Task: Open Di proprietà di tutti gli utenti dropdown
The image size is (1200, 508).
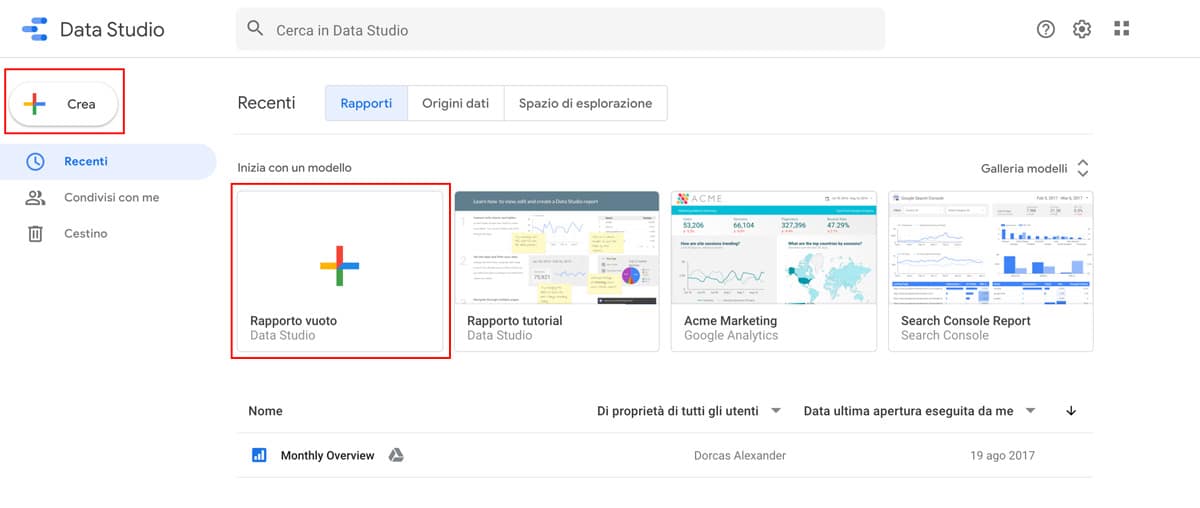Action: pos(689,411)
